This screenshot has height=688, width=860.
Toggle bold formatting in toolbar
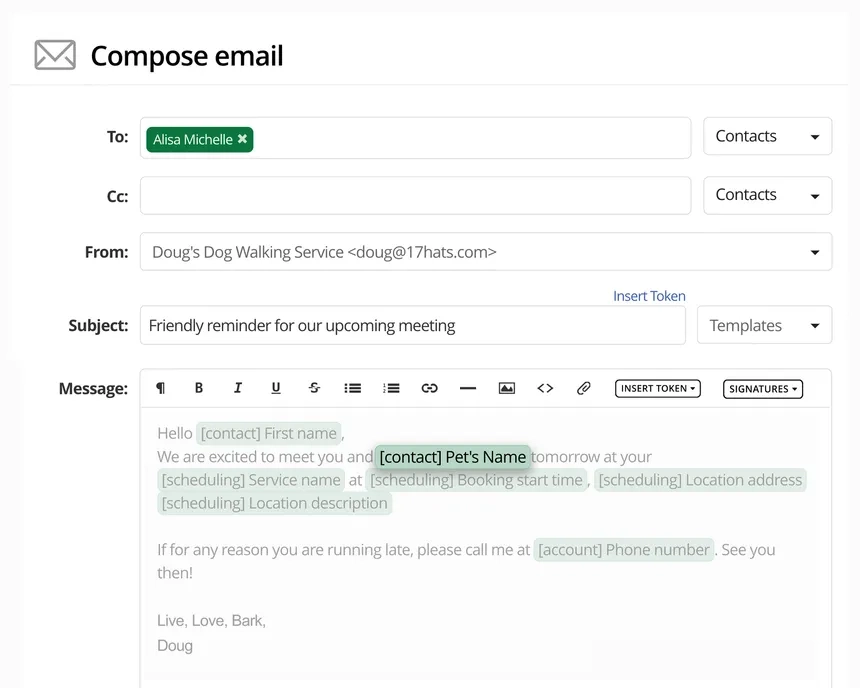coord(199,388)
